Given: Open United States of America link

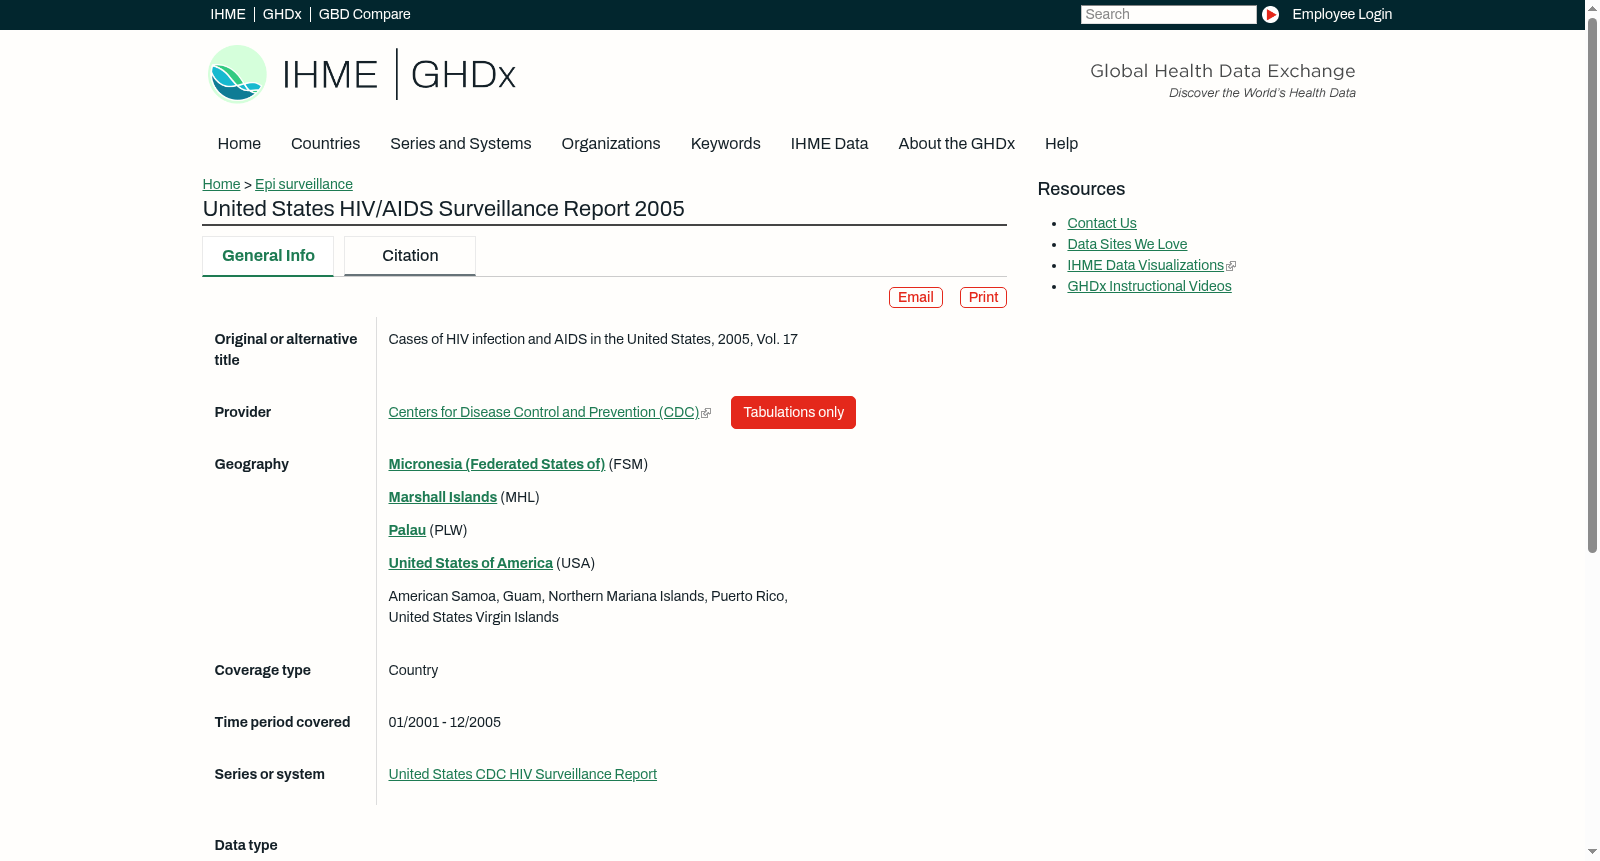Looking at the screenshot, I should point(470,563).
